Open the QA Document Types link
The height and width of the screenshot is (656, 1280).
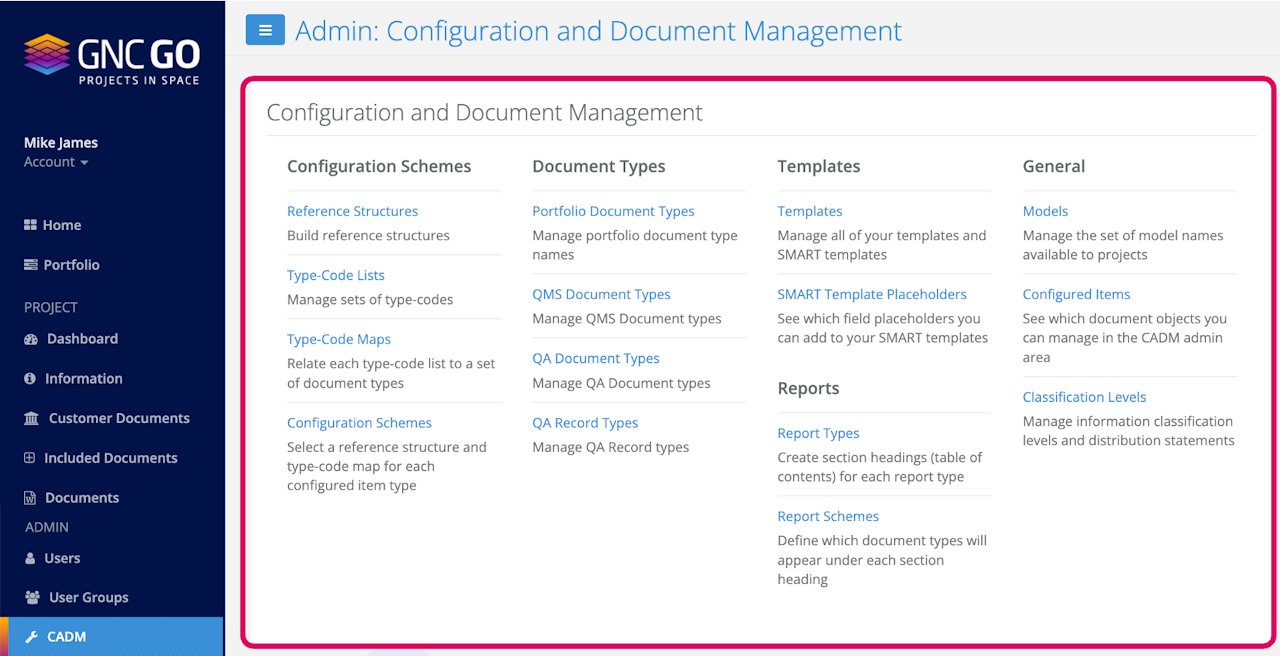(x=596, y=358)
